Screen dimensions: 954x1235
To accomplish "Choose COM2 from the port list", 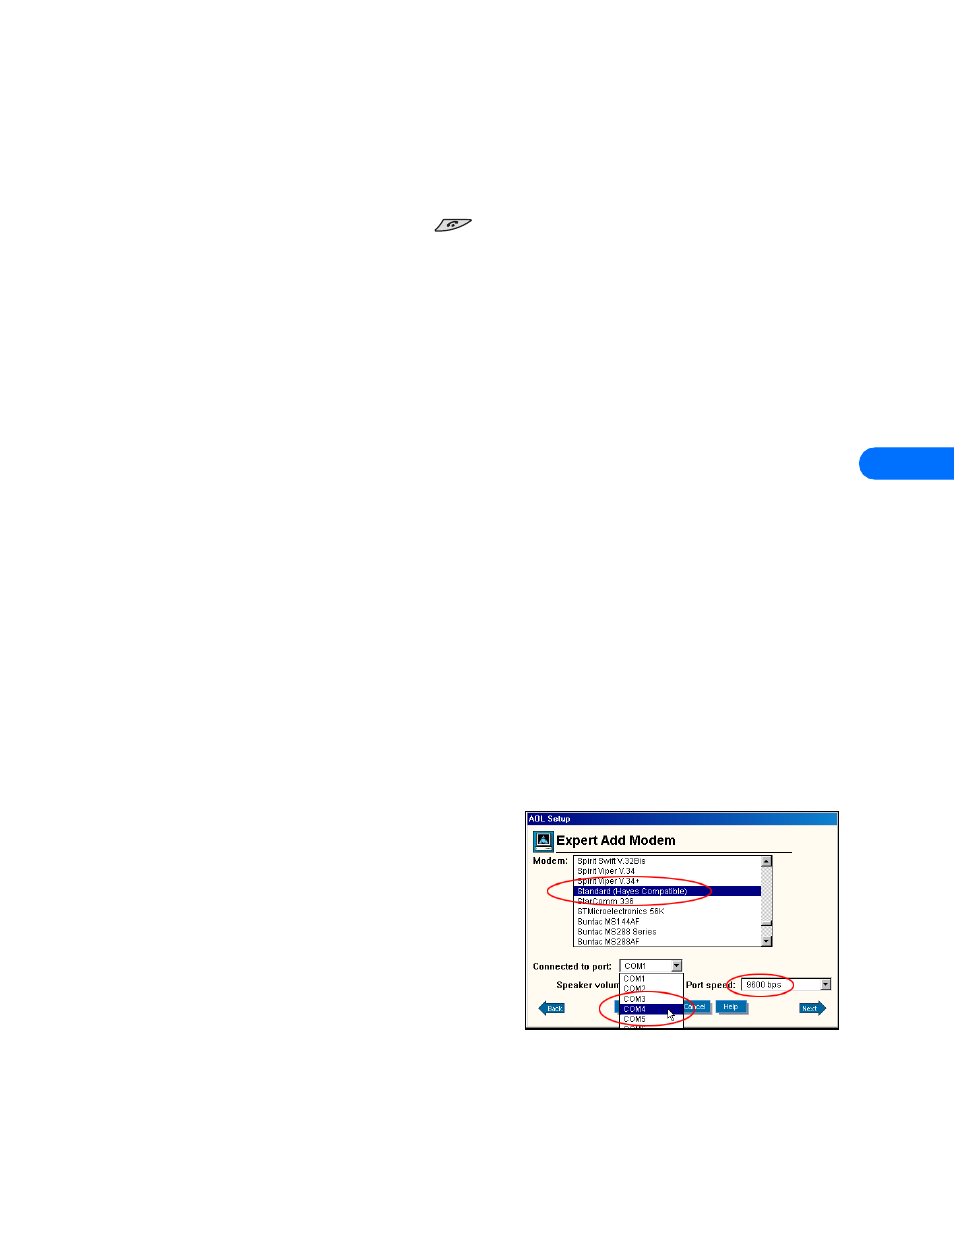I will pos(651,988).
